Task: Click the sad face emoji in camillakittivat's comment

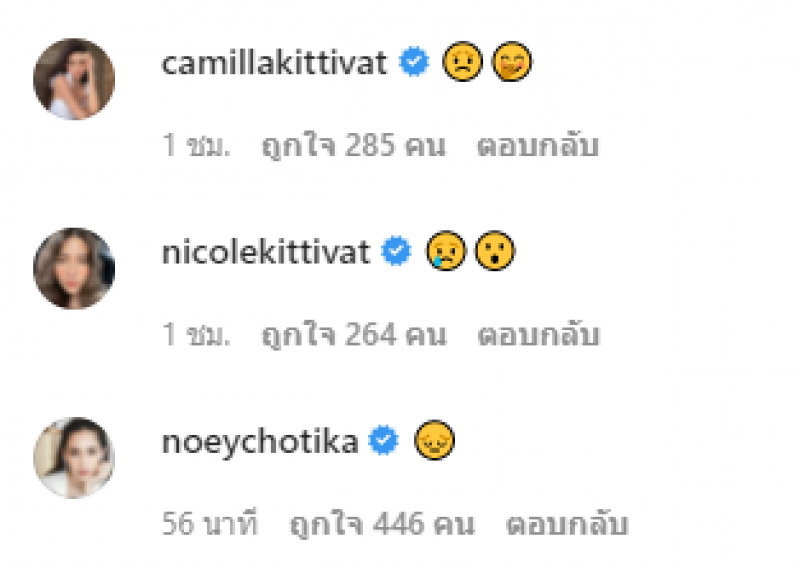Action: point(462,62)
